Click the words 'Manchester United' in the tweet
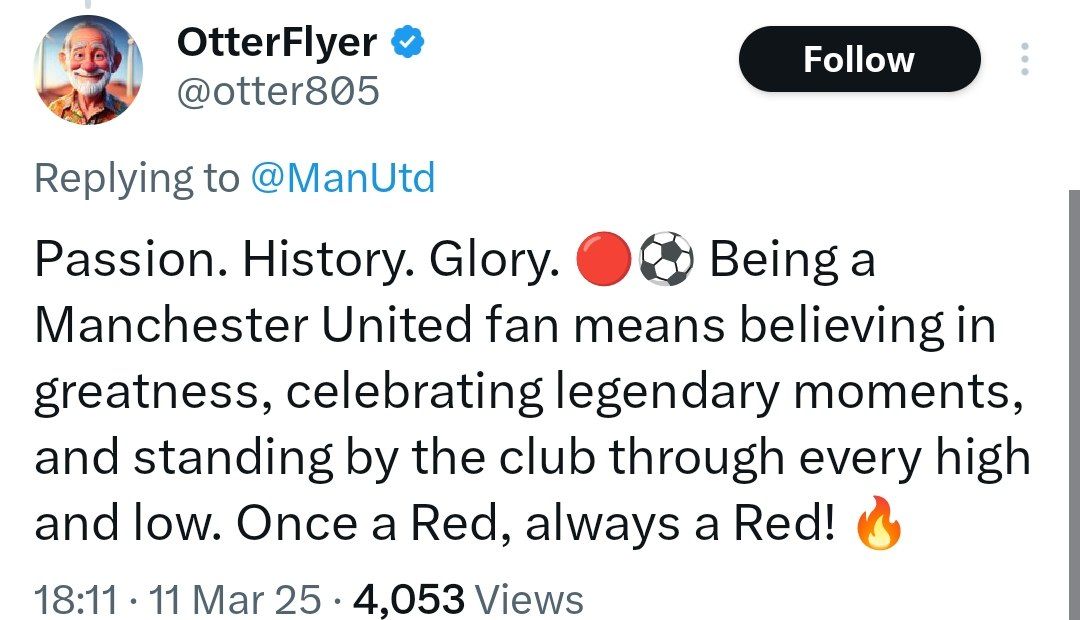 (253, 325)
